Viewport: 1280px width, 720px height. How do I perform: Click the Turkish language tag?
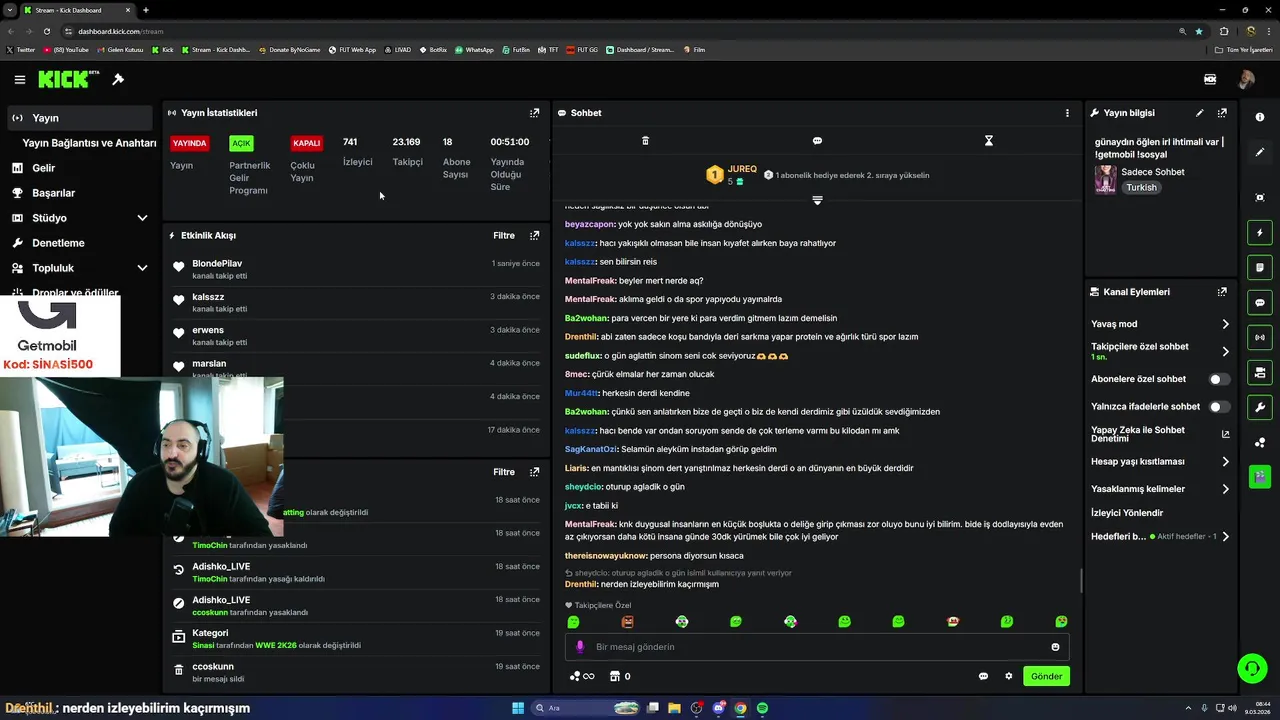(x=1141, y=187)
